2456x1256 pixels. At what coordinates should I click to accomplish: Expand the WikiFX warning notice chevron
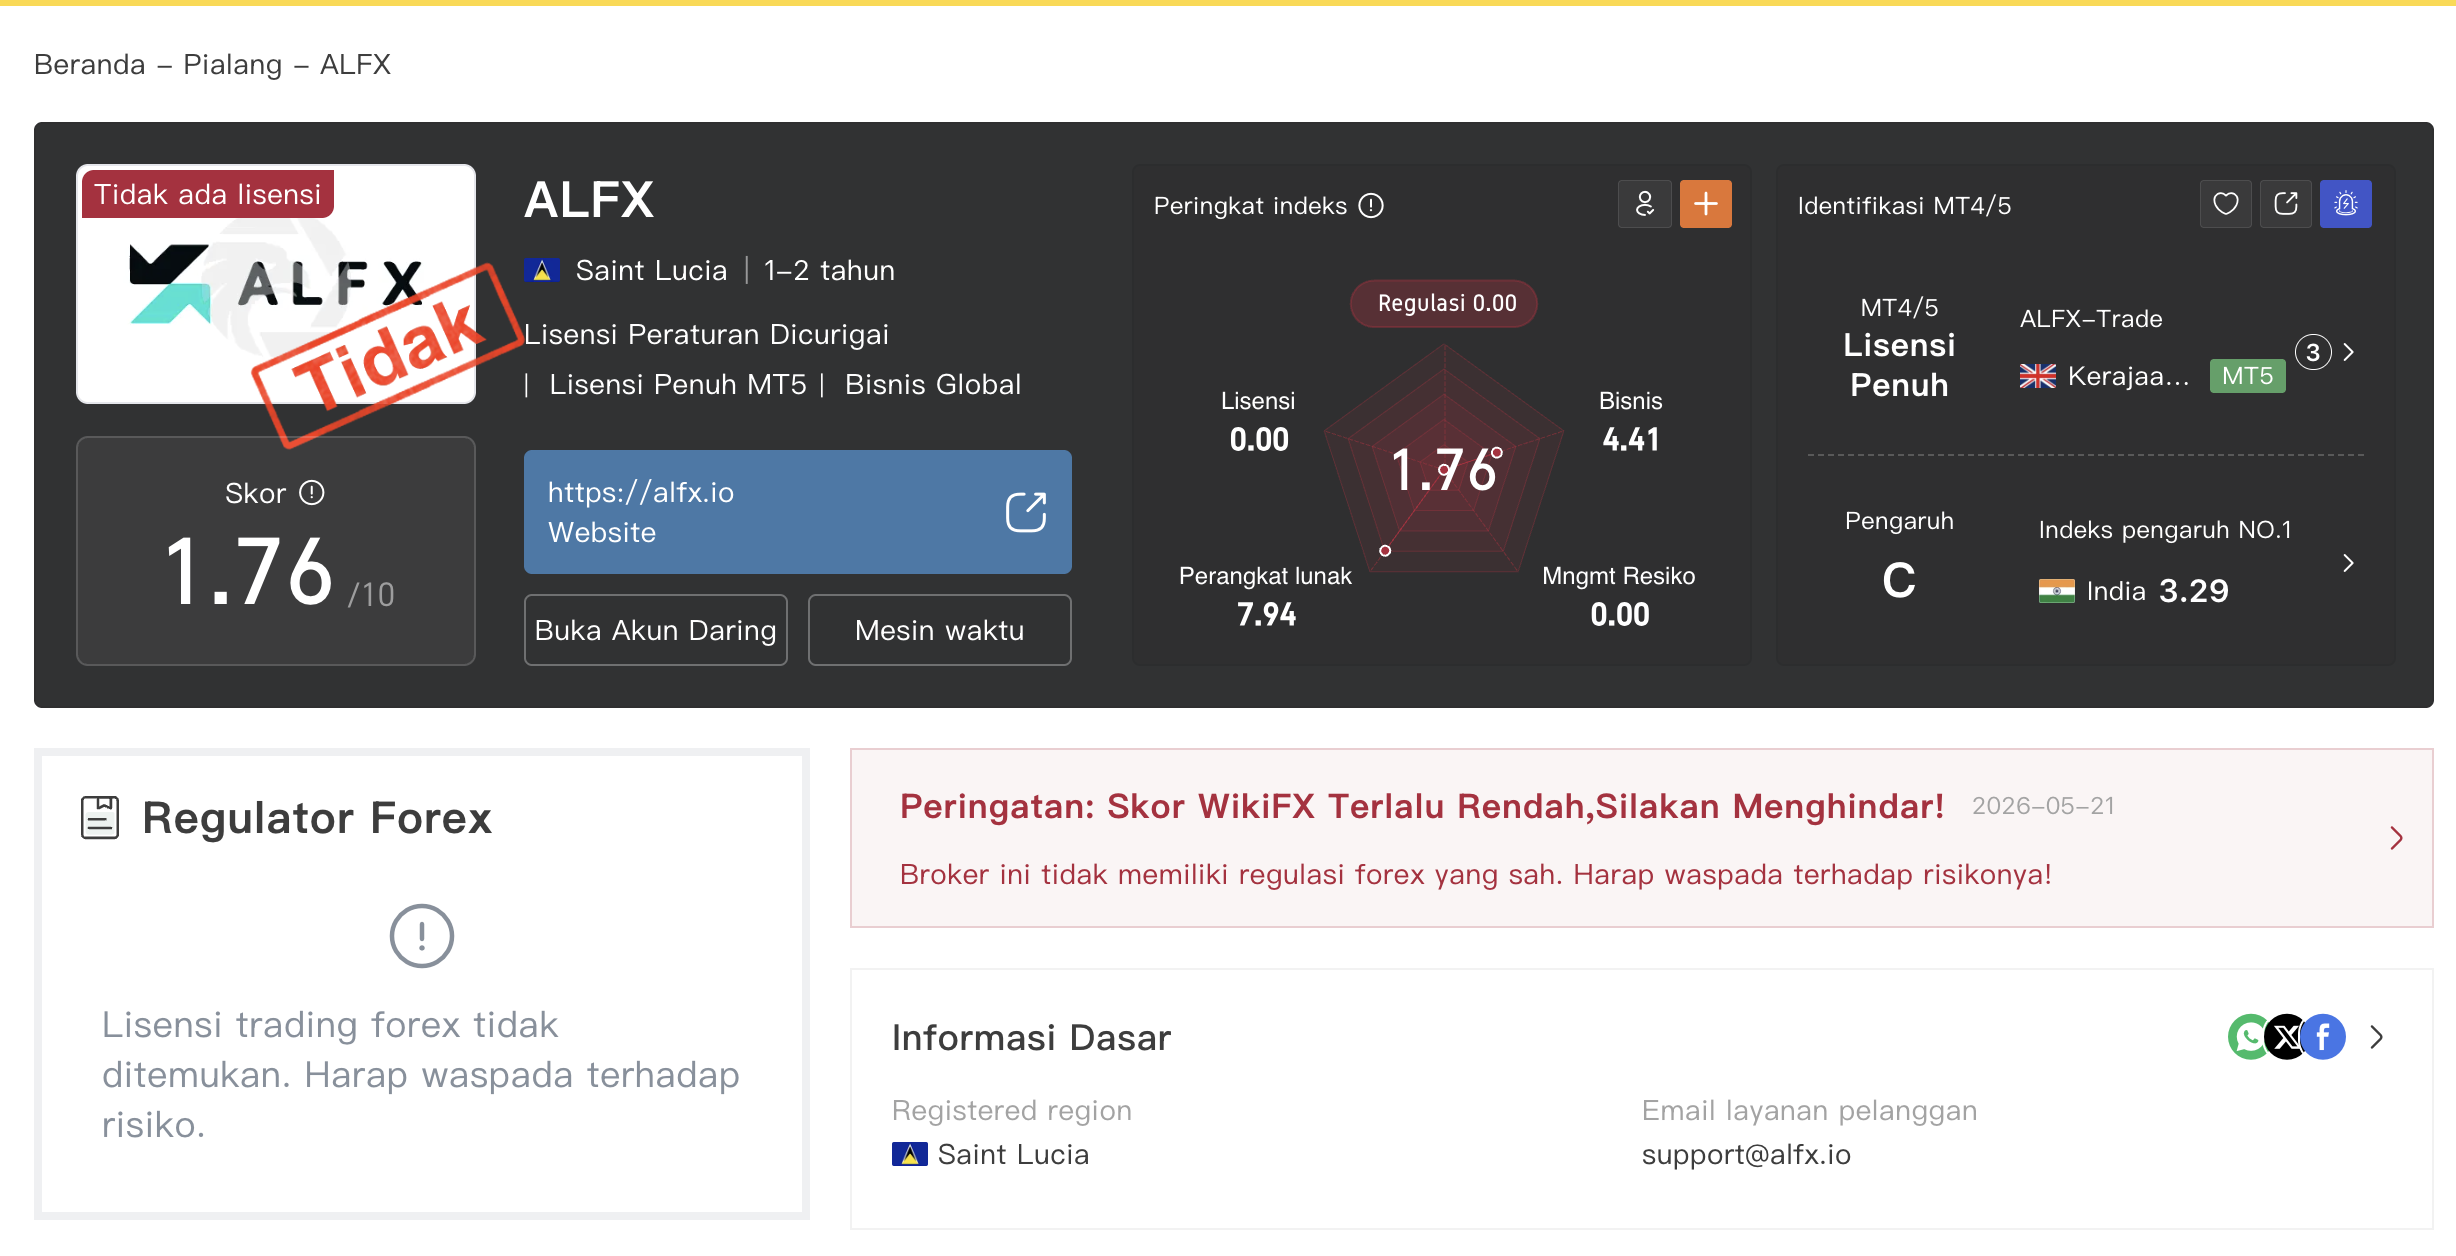(x=2396, y=838)
